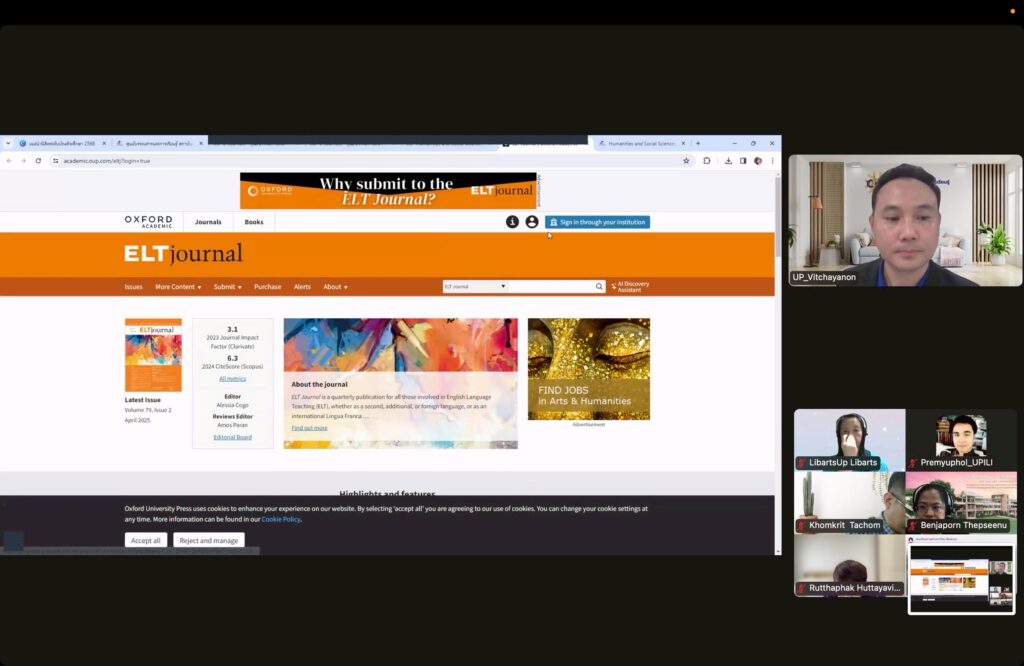Click the search magnifier icon

599,287
